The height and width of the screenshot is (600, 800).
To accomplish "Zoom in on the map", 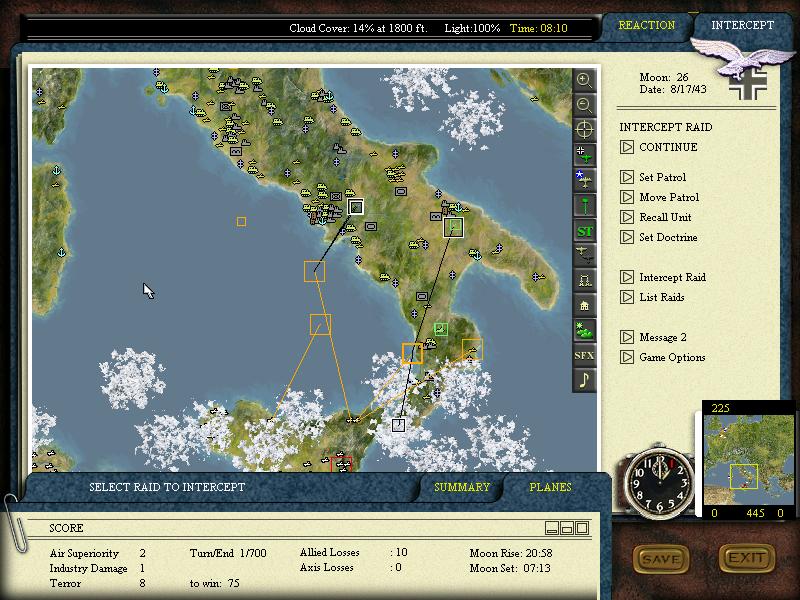I will tap(584, 80).
